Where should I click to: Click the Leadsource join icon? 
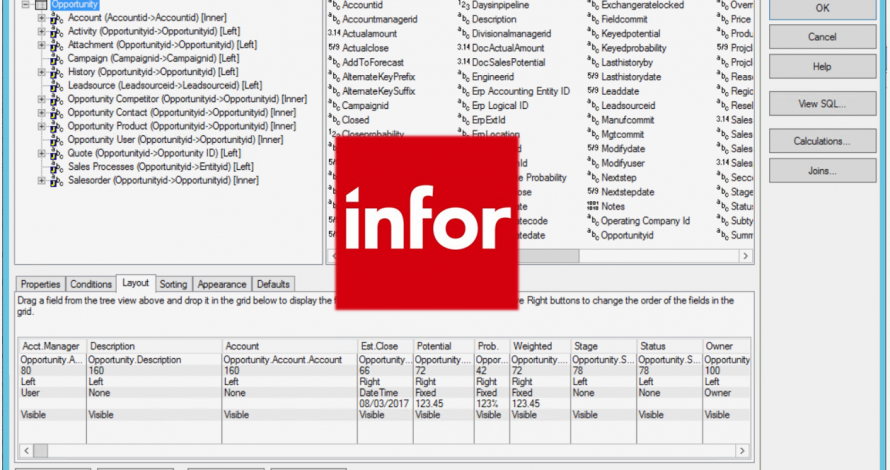56,86
